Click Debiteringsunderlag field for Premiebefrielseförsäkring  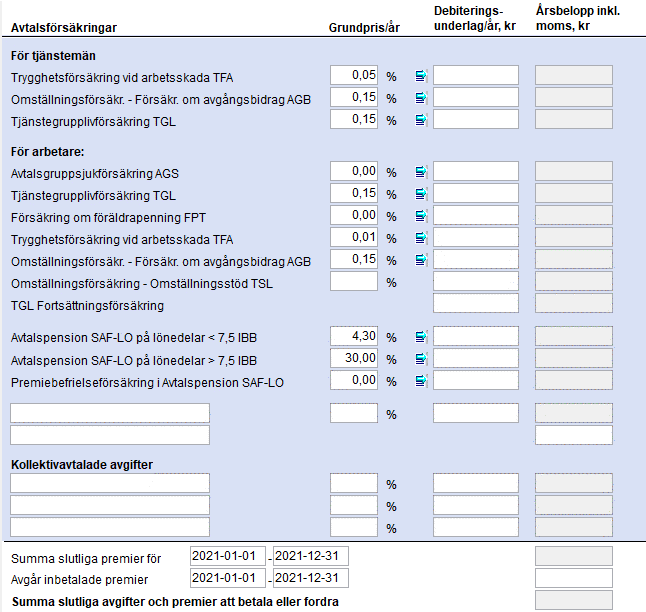click(x=476, y=380)
